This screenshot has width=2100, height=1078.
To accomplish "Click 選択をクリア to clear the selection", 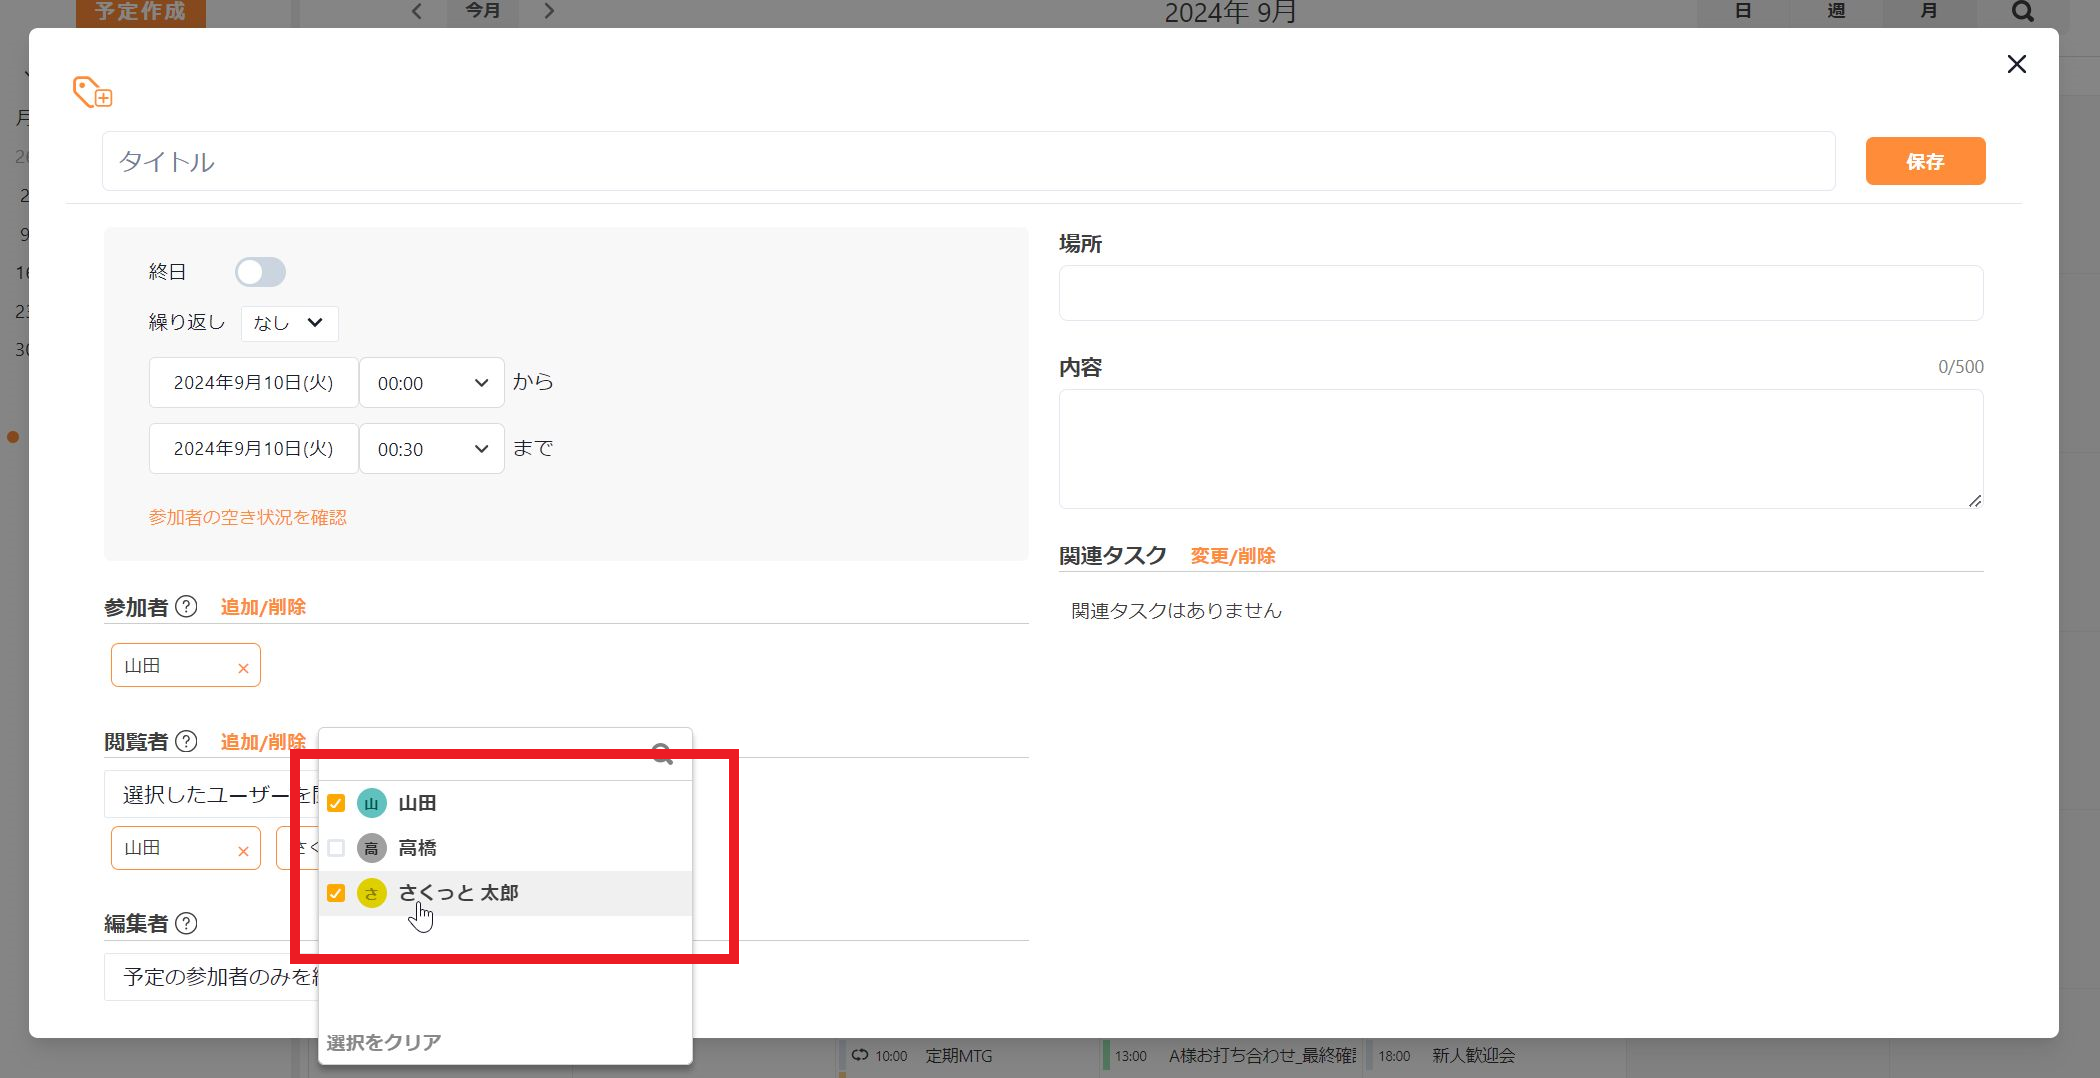I will click(383, 1042).
